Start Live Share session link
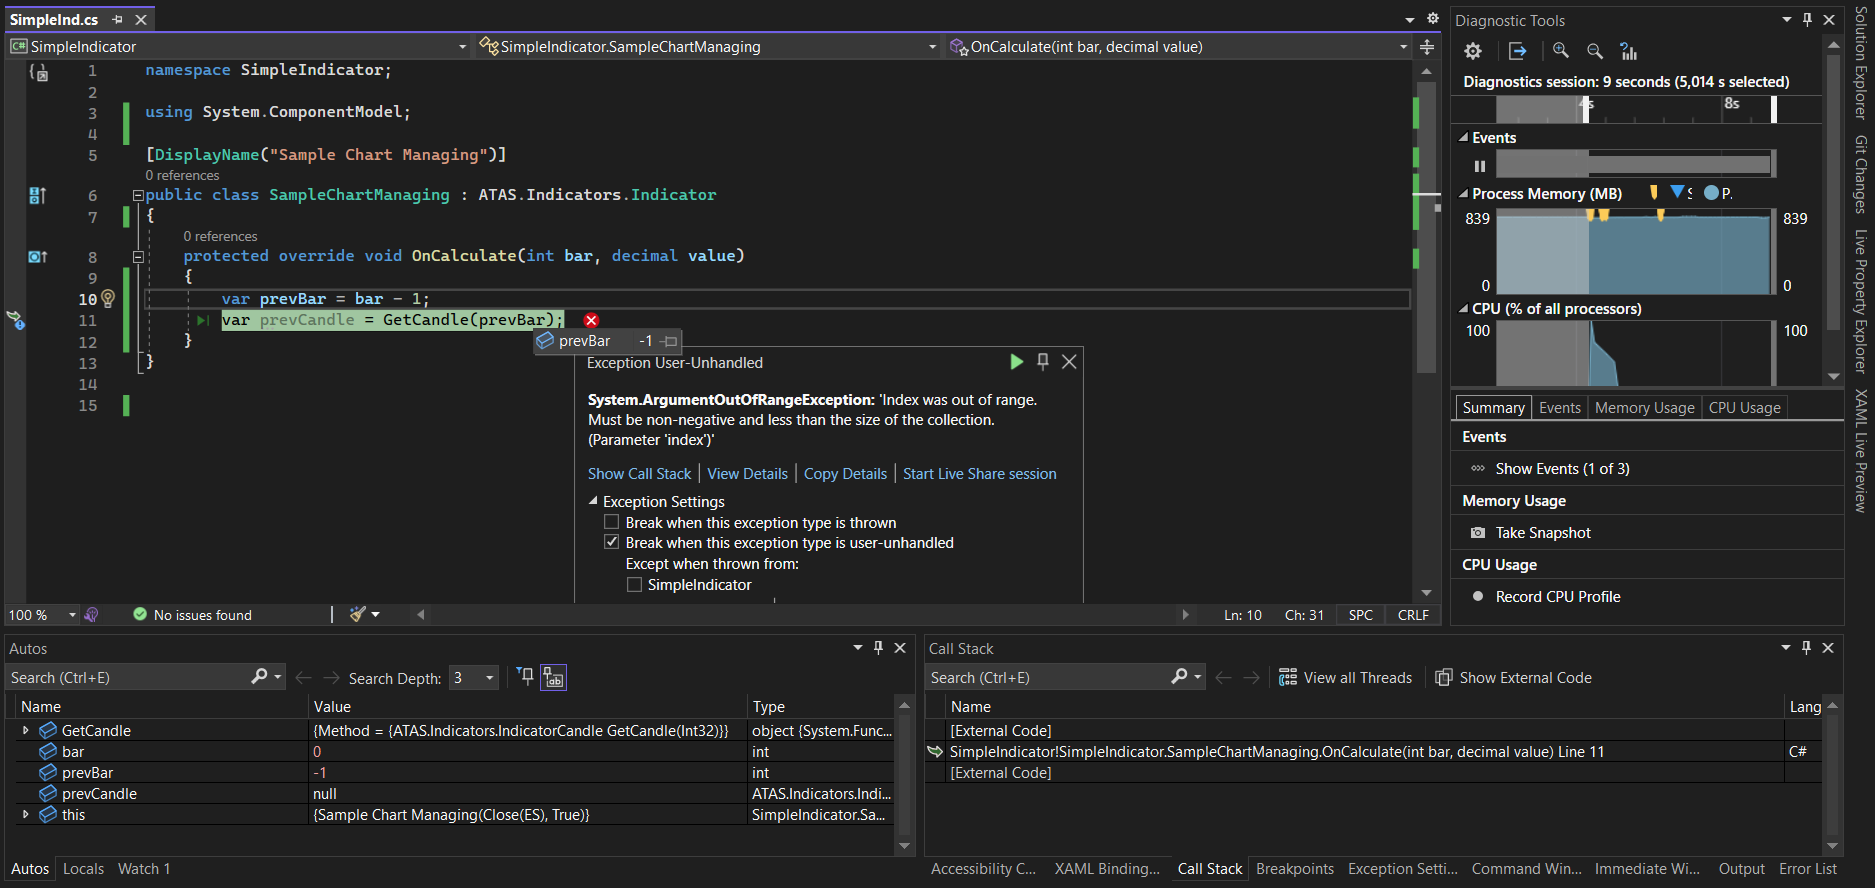Viewport: 1875px width, 888px height. tap(980, 473)
